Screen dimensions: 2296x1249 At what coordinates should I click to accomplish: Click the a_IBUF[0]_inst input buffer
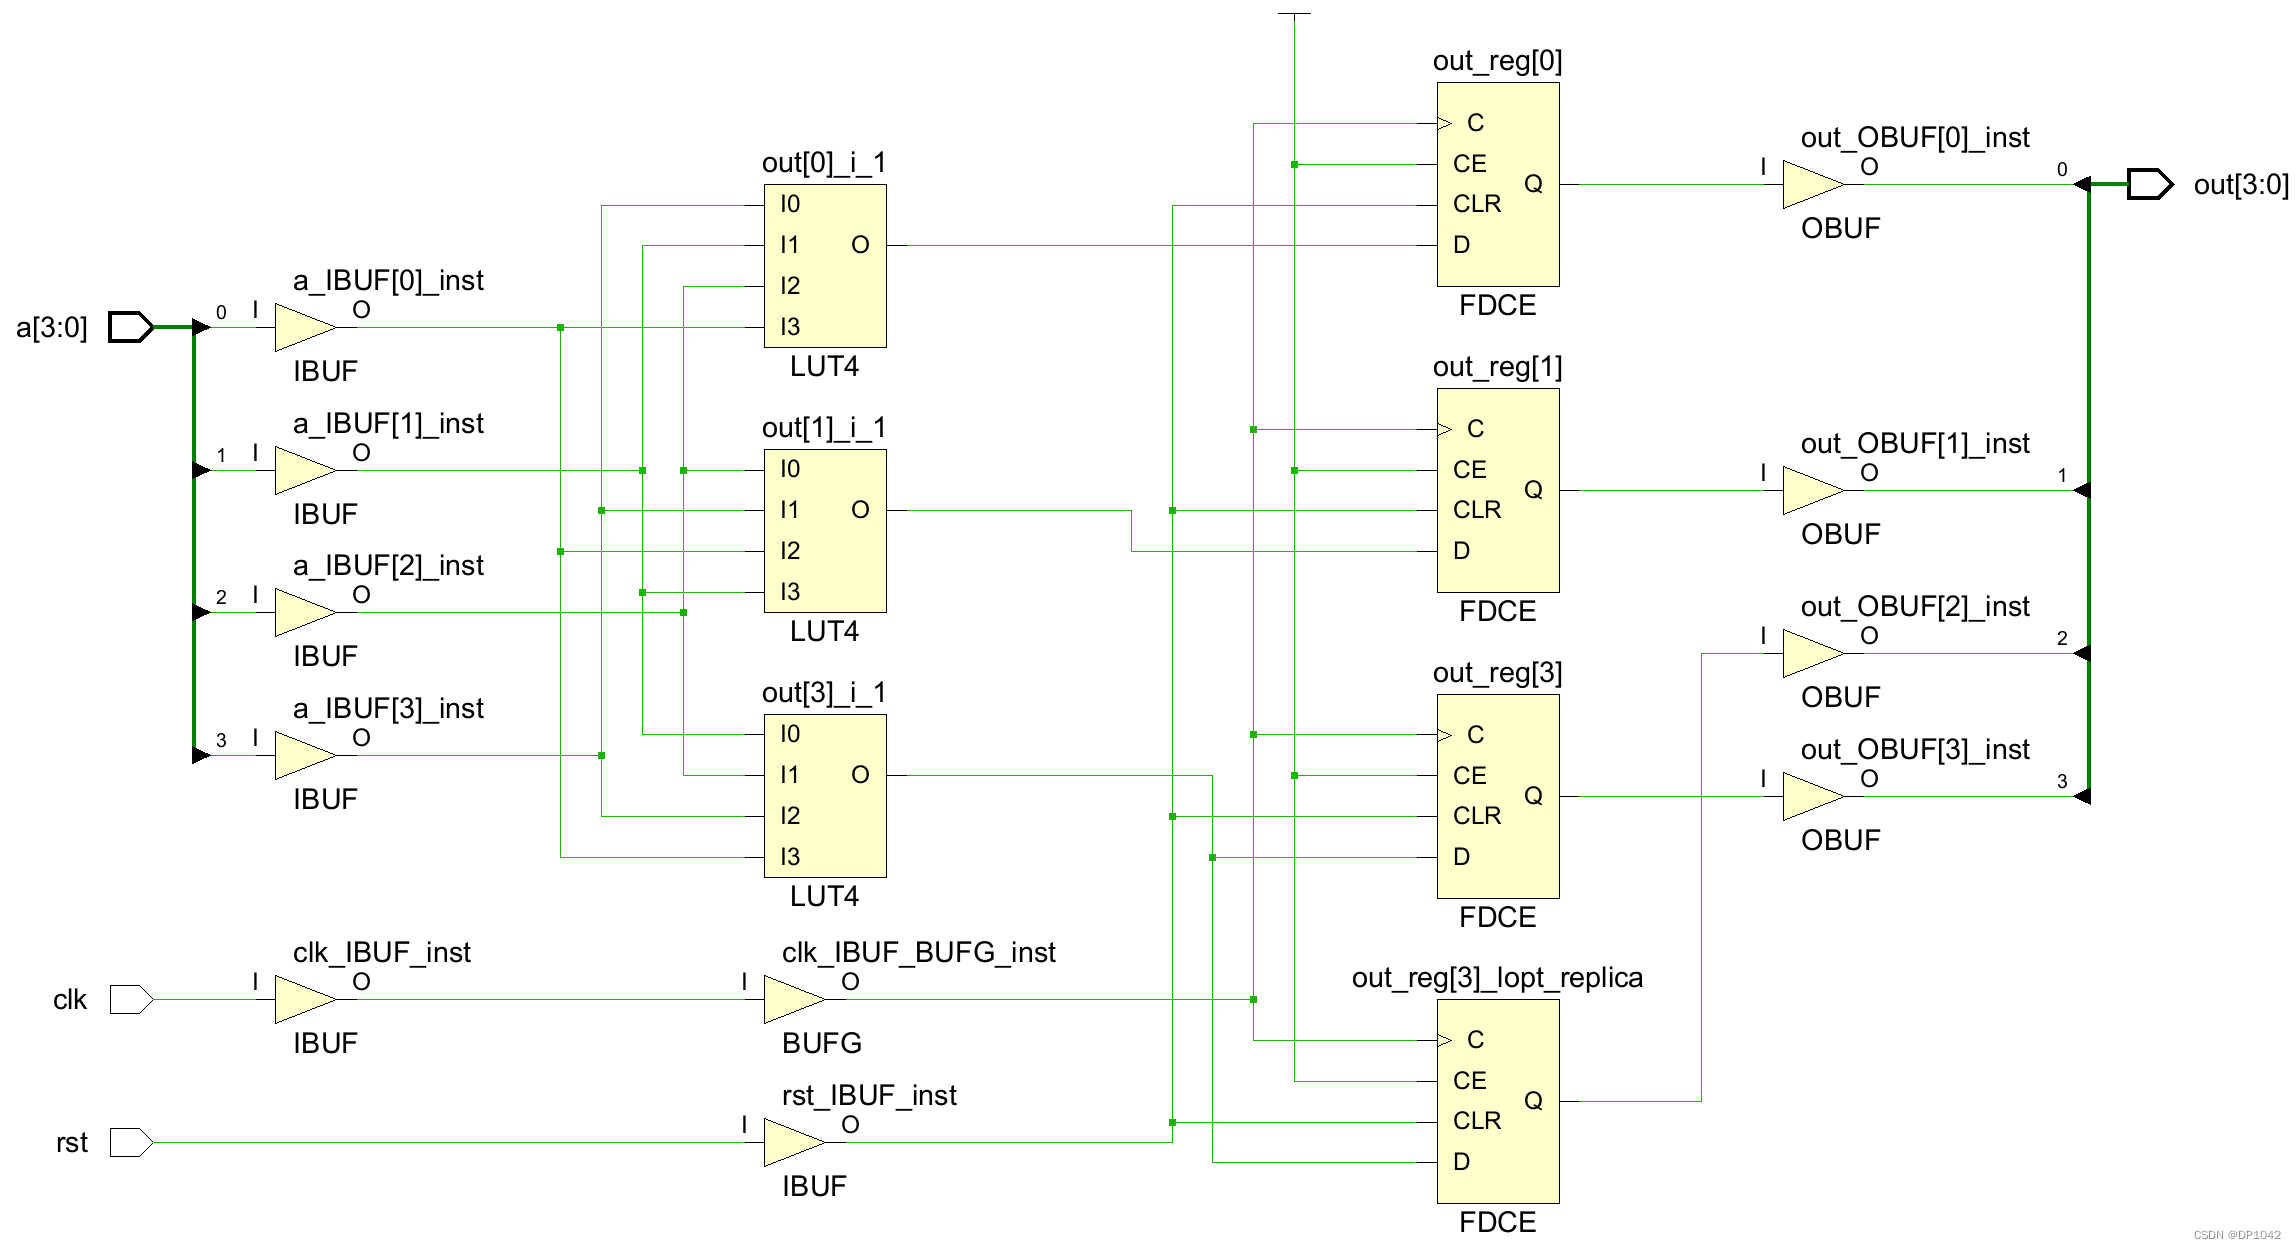(x=300, y=325)
